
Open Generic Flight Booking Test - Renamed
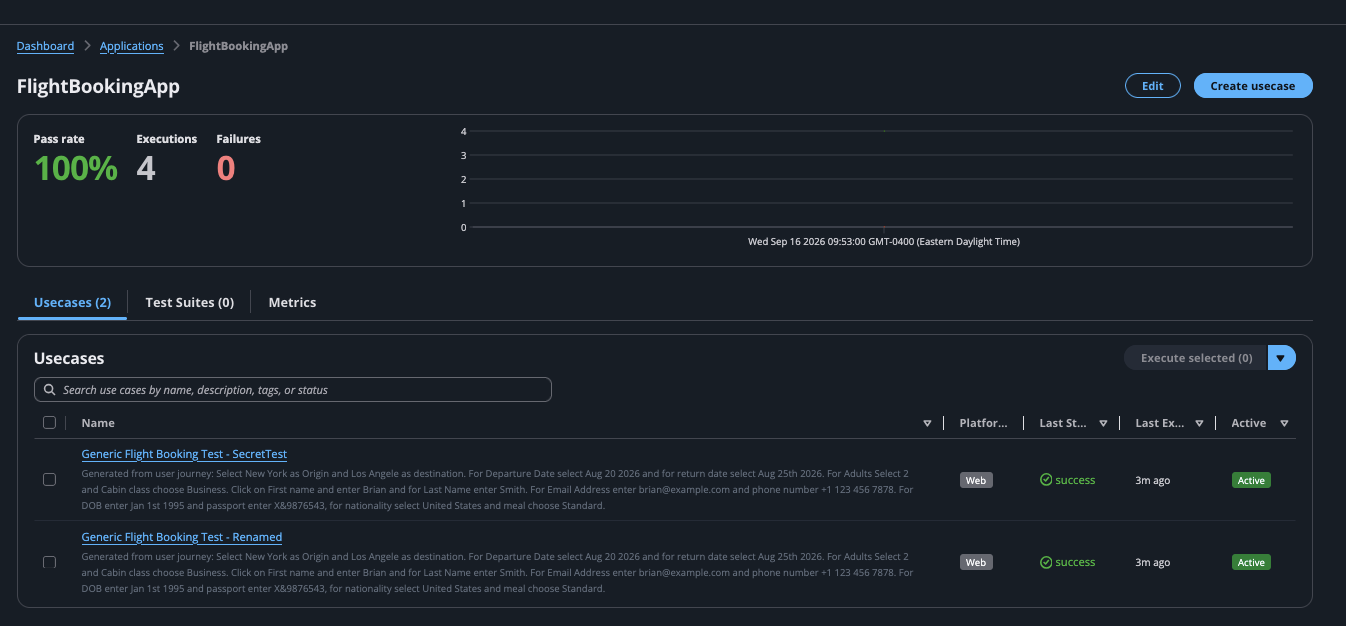[182, 537]
